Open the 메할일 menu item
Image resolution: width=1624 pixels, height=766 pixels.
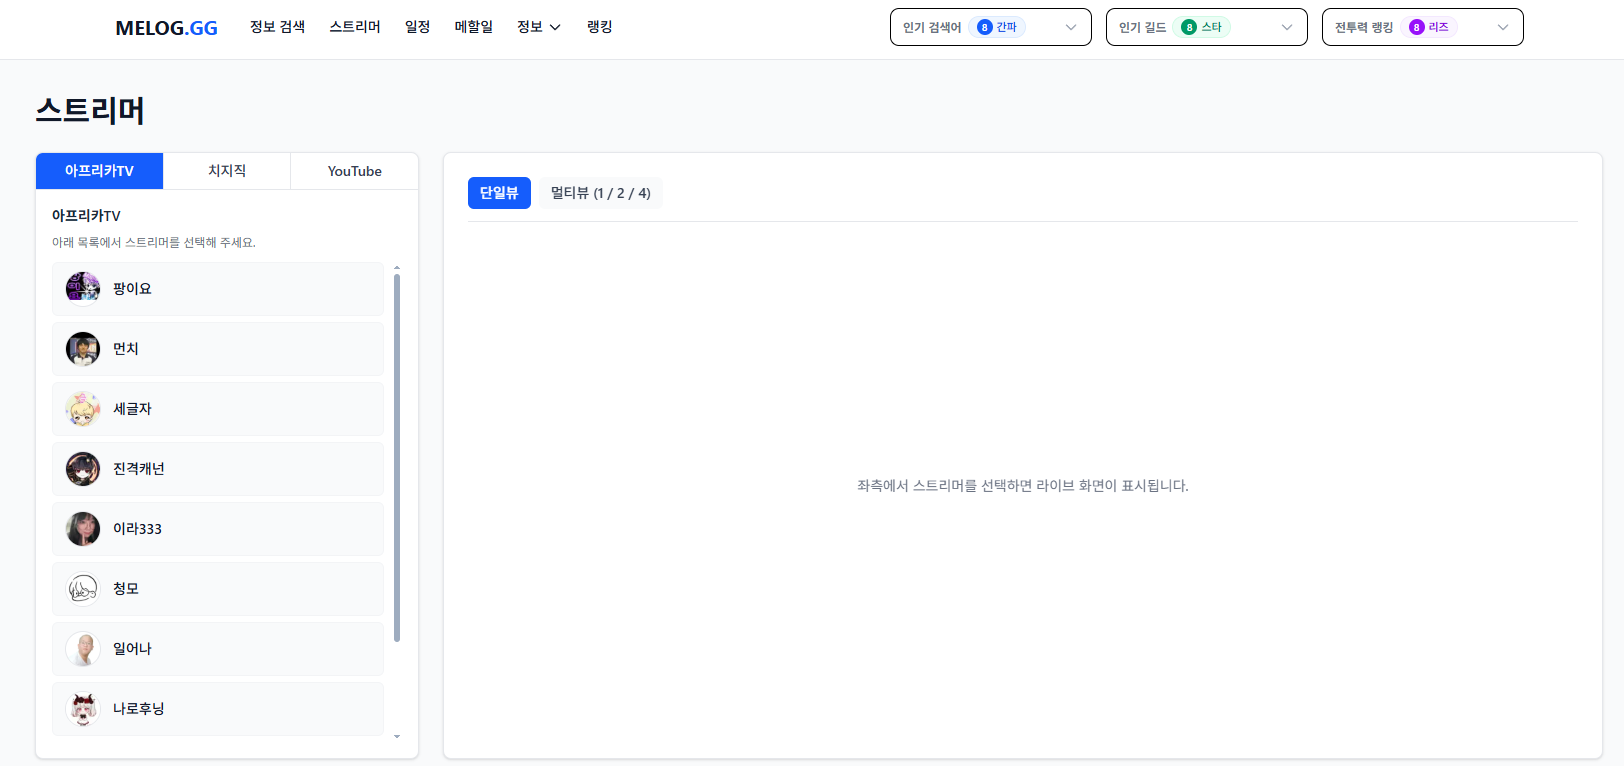click(473, 27)
